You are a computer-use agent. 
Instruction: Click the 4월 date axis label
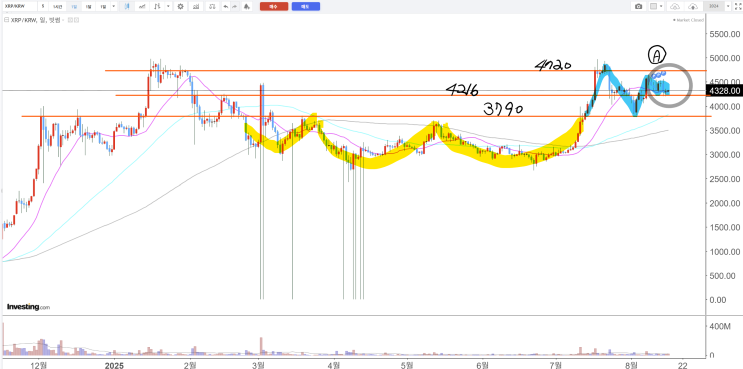(334, 365)
